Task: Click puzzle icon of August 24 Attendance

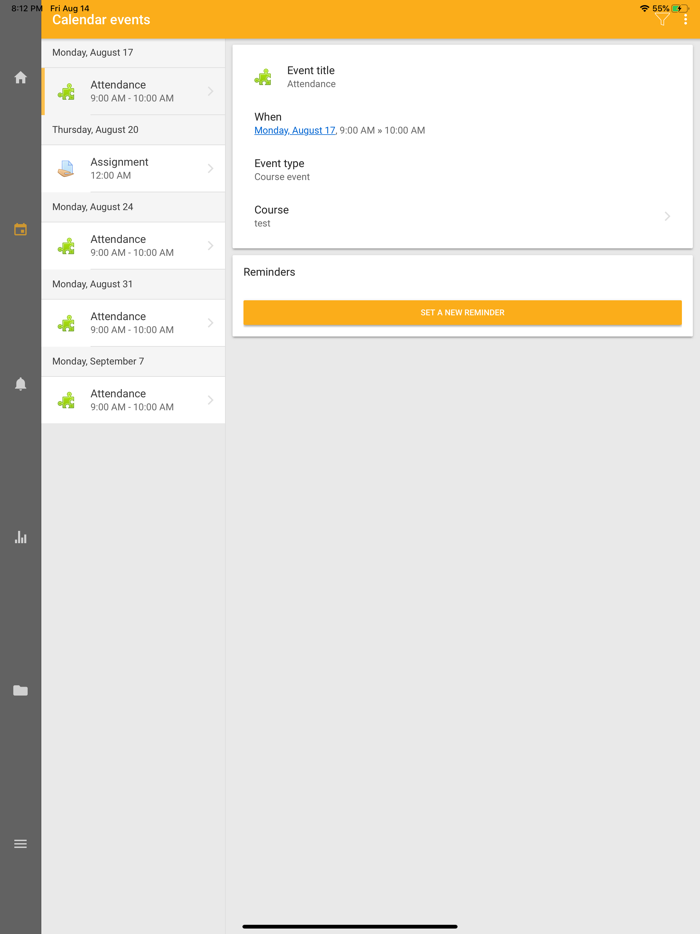Action: (66, 246)
